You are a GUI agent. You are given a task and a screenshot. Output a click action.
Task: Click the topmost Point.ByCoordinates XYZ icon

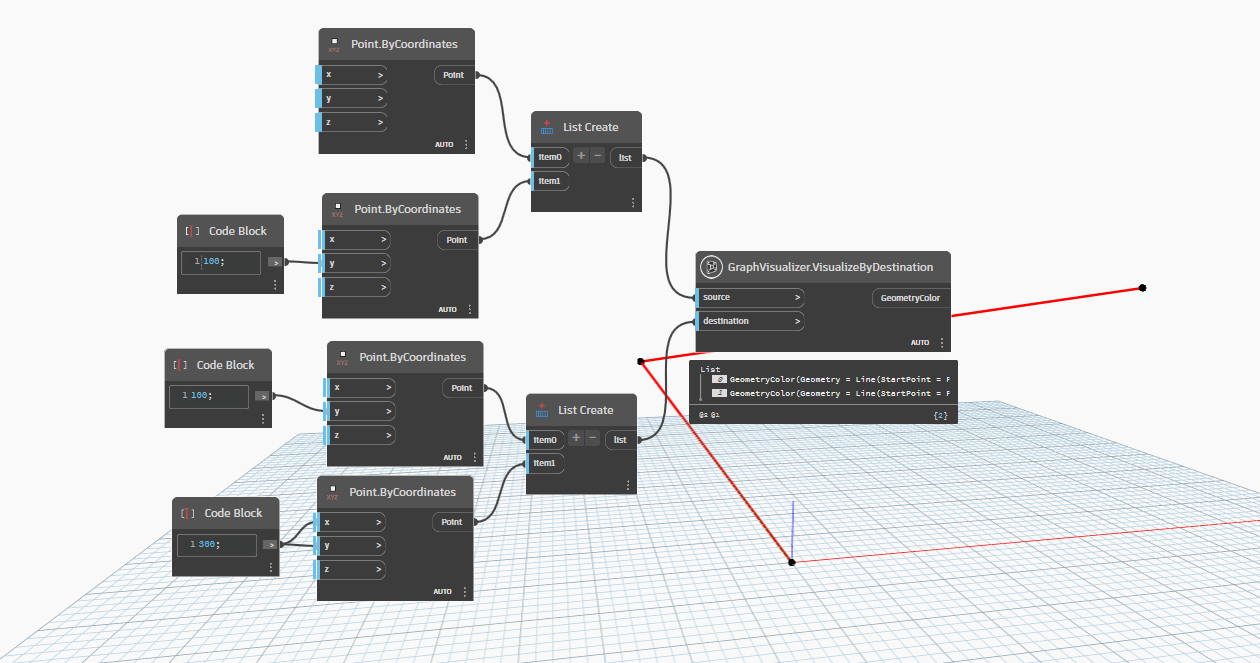[334, 45]
